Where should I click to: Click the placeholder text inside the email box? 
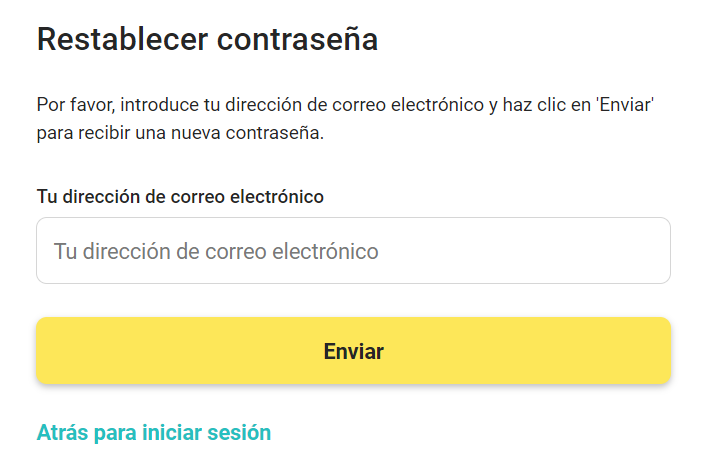pyautogui.click(x=216, y=251)
